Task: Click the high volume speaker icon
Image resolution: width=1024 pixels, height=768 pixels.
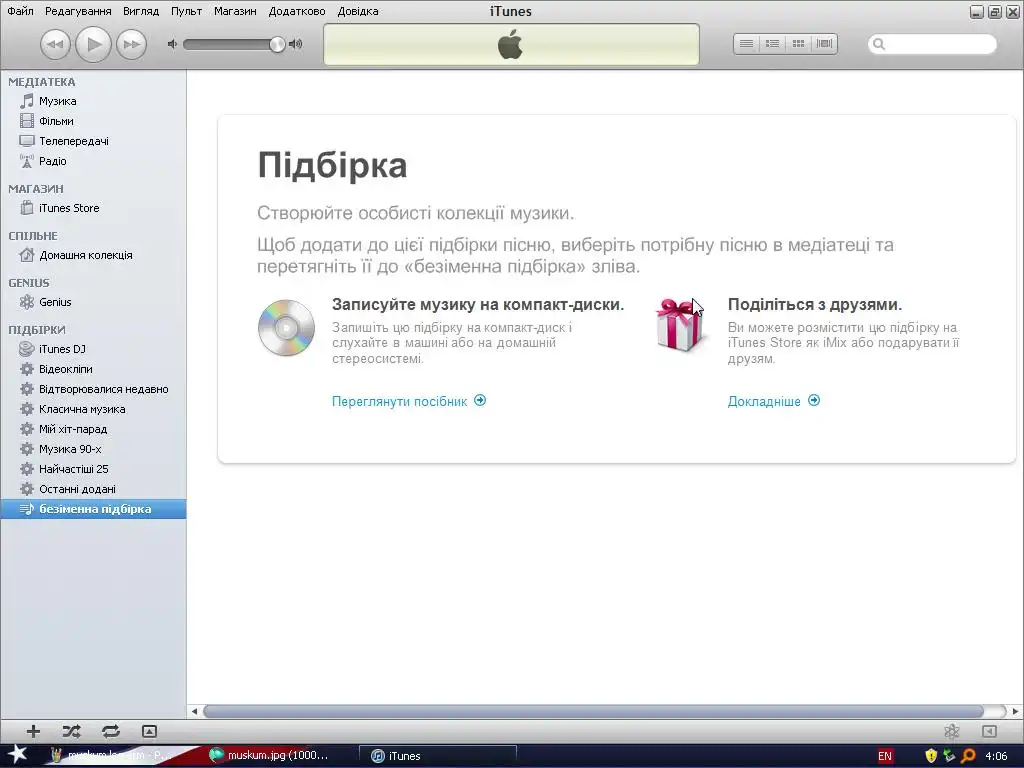Action: coord(295,44)
